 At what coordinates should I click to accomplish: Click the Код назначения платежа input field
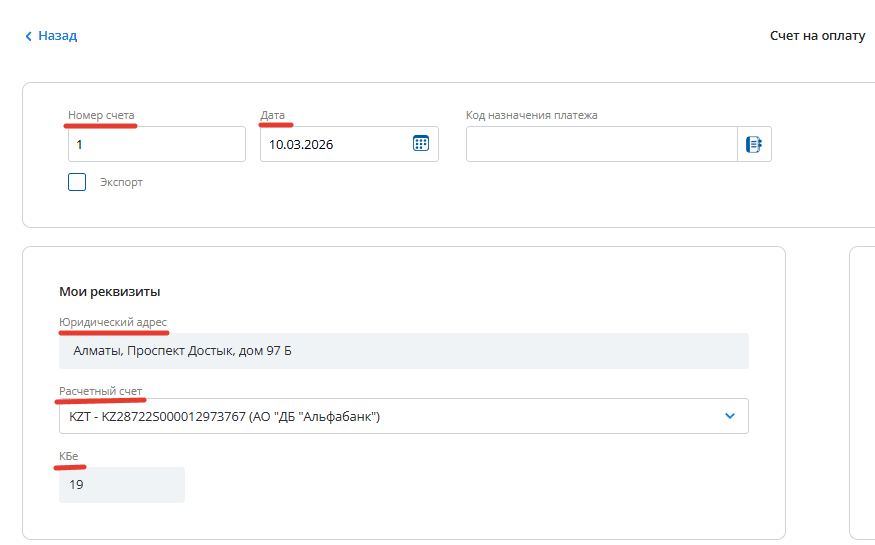tap(601, 144)
